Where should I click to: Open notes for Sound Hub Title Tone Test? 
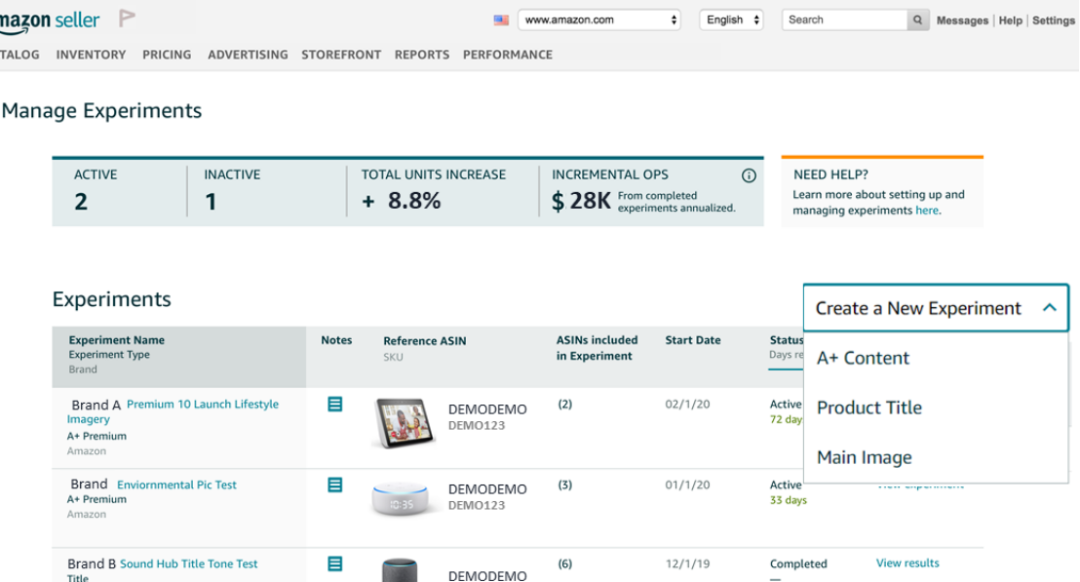pos(335,564)
